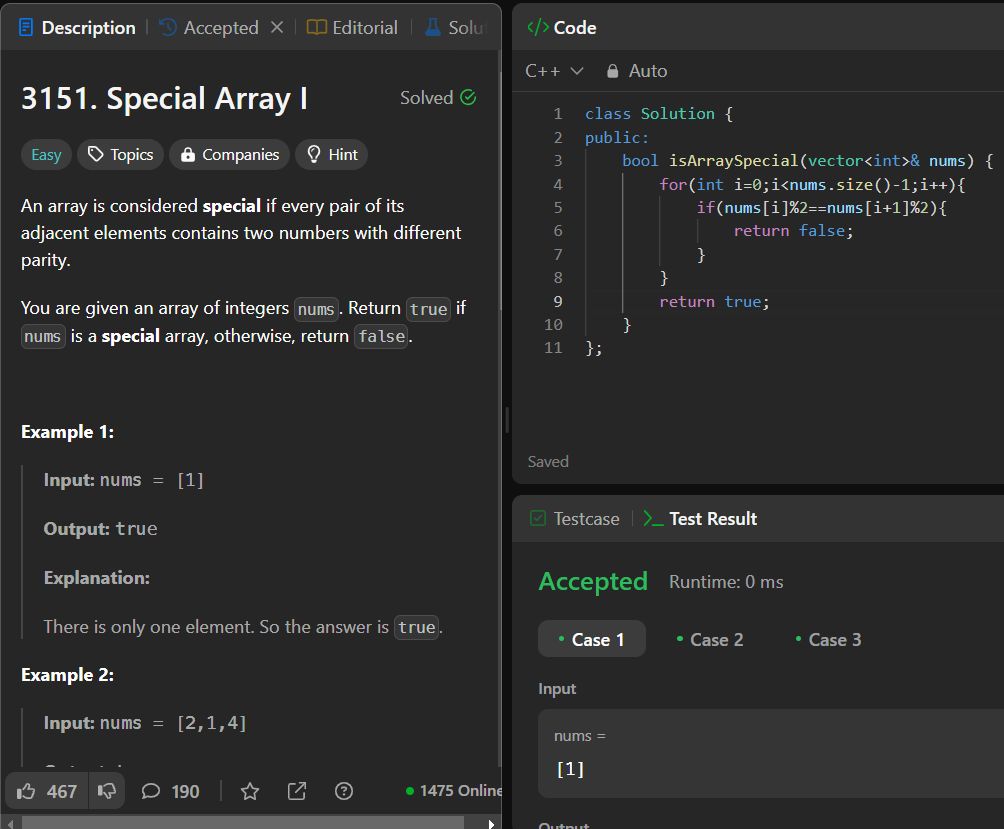Click the 1475 Online indicator
Image resolution: width=1004 pixels, height=829 pixels.
[454, 791]
